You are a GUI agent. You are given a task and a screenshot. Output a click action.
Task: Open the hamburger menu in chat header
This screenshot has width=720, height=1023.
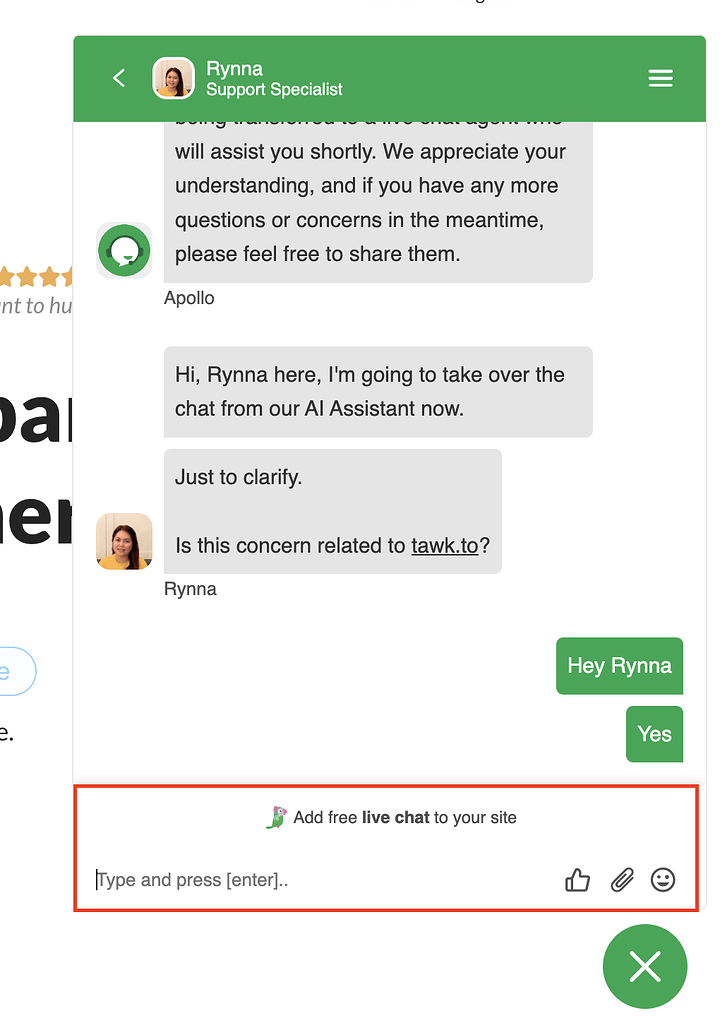pos(660,78)
